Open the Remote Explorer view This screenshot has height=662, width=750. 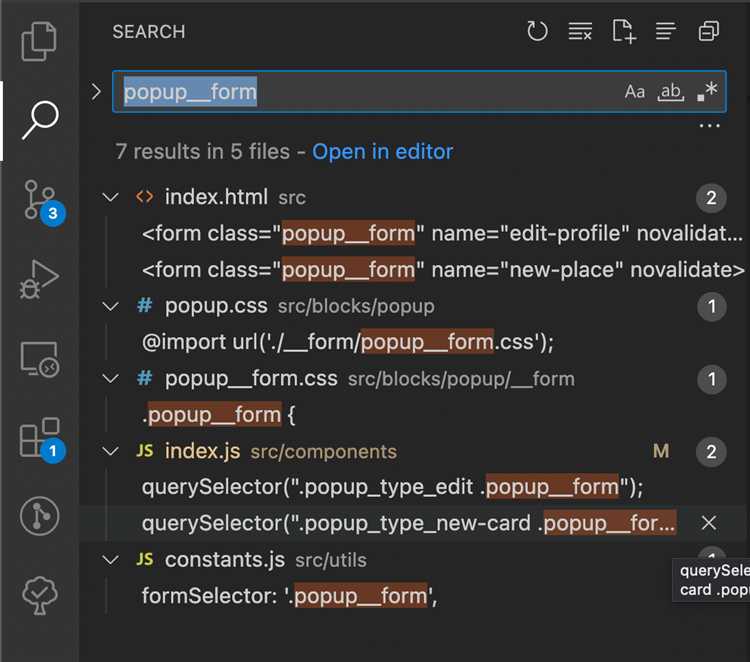click(x=39, y=357)
